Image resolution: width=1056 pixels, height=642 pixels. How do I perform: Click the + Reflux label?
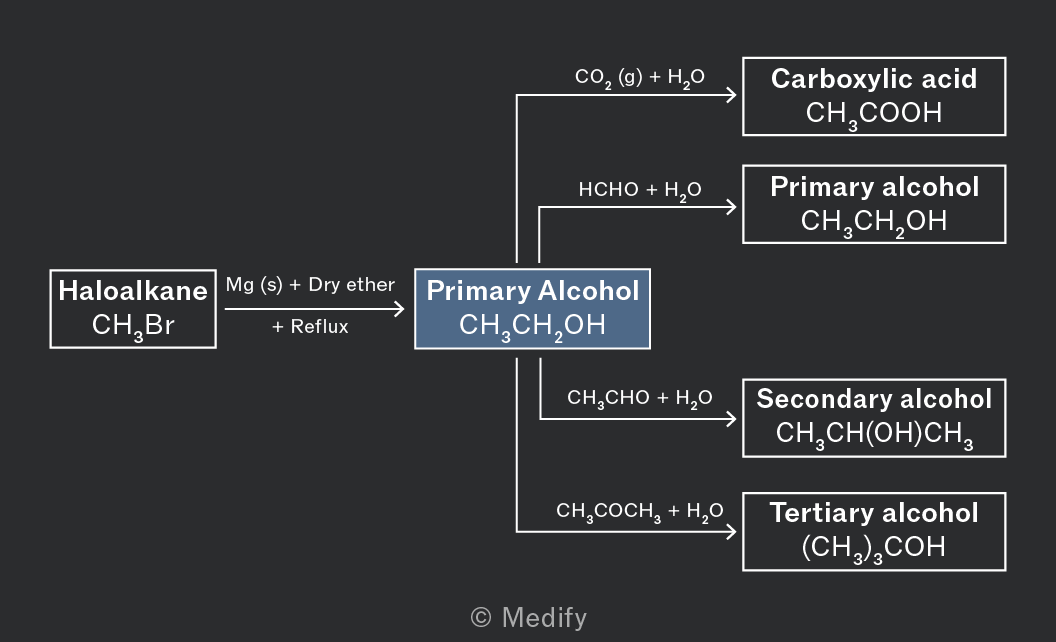pyautogui.click(x=310, y=327)
